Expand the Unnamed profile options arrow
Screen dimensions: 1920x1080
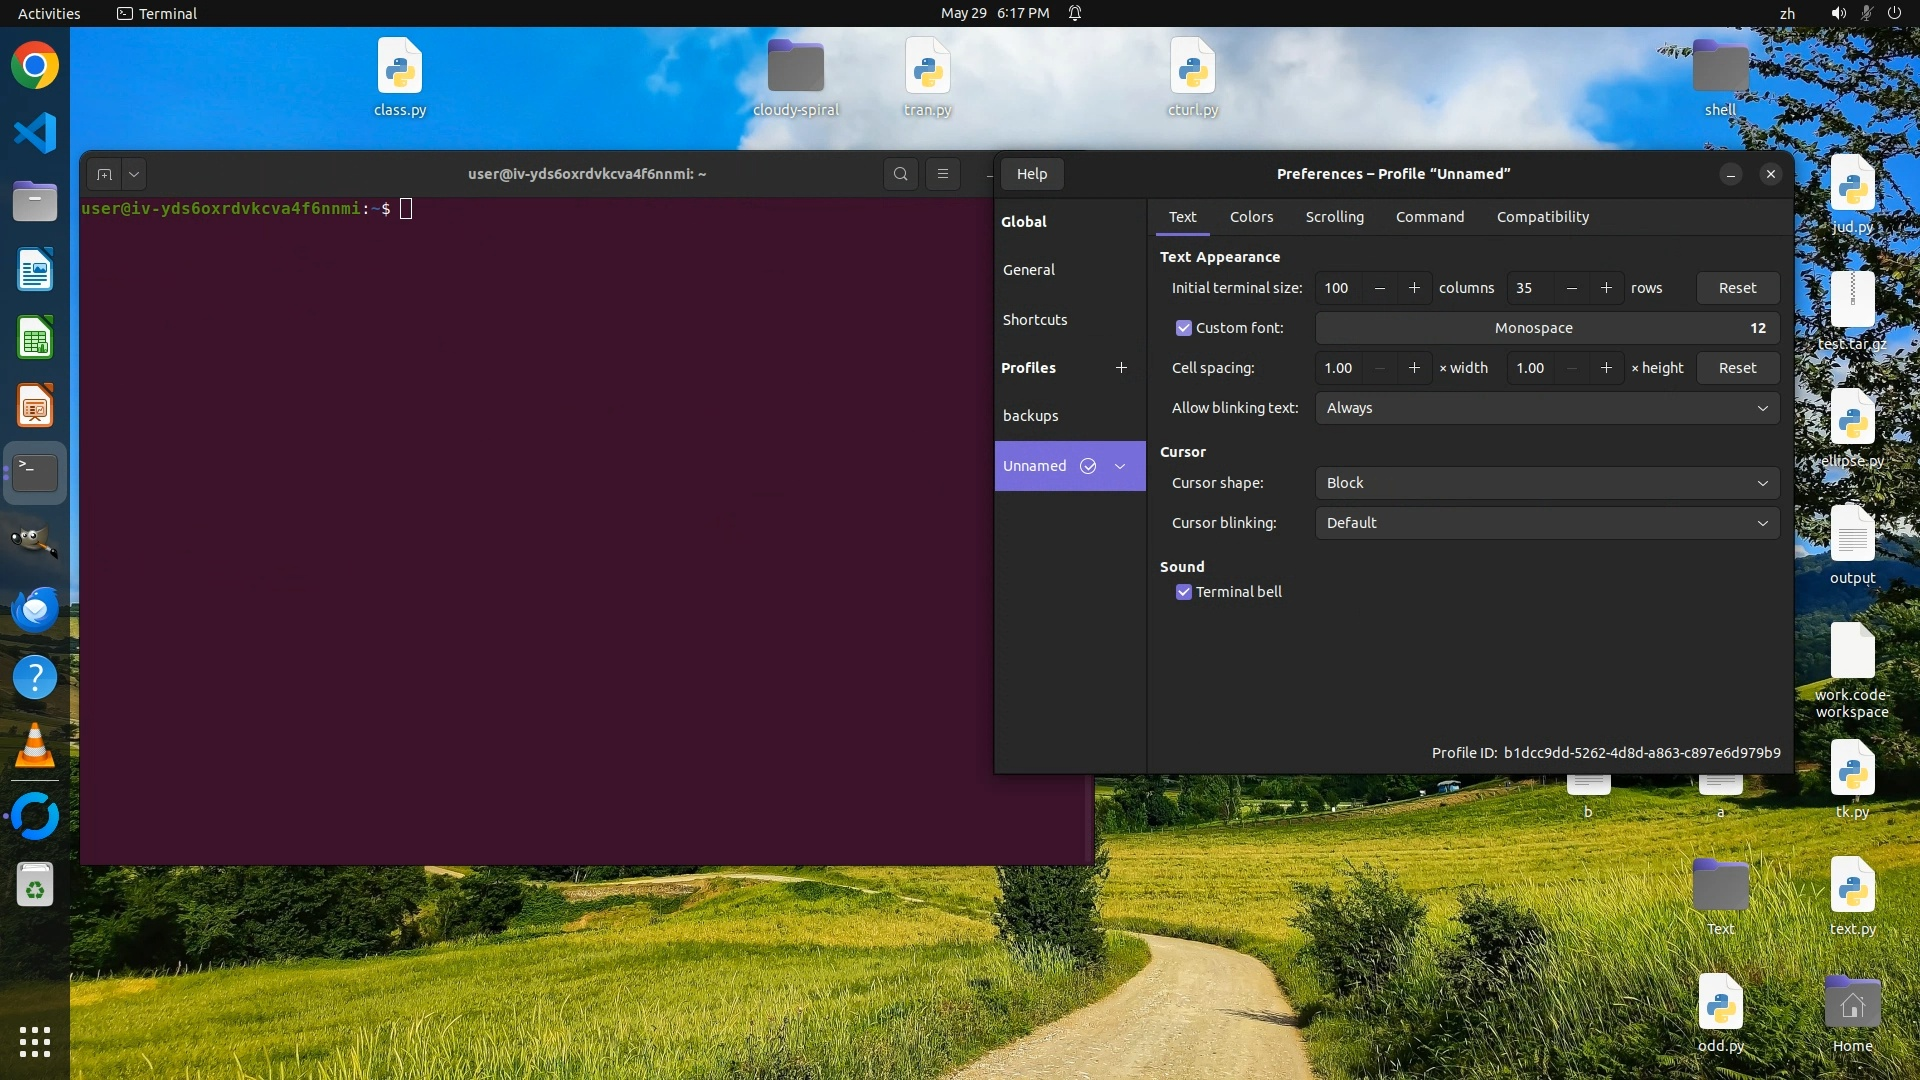[x=1120, y=466]
